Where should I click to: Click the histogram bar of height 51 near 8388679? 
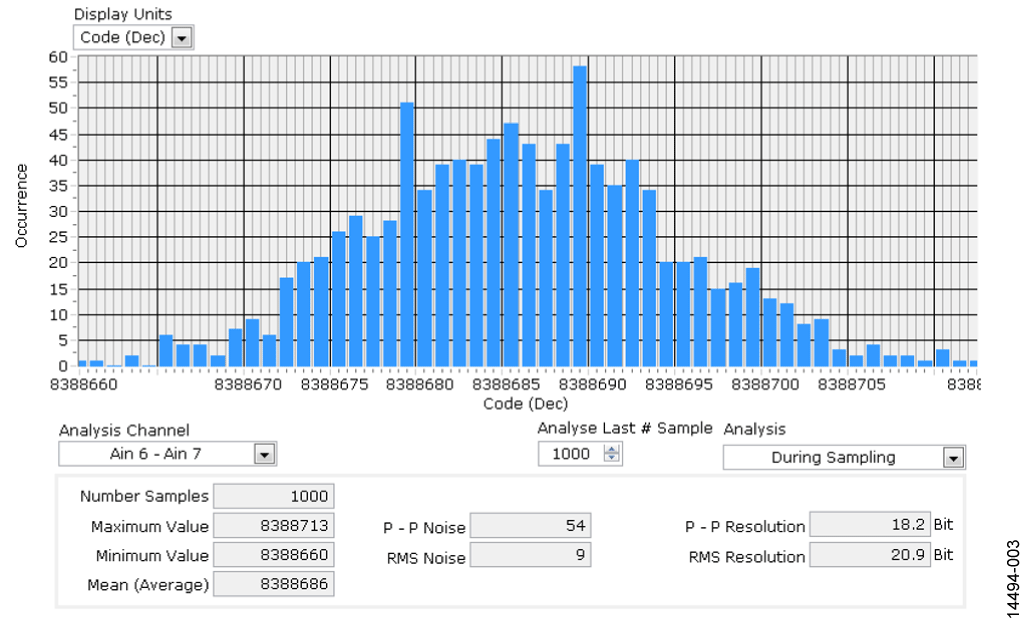(407, 234)
